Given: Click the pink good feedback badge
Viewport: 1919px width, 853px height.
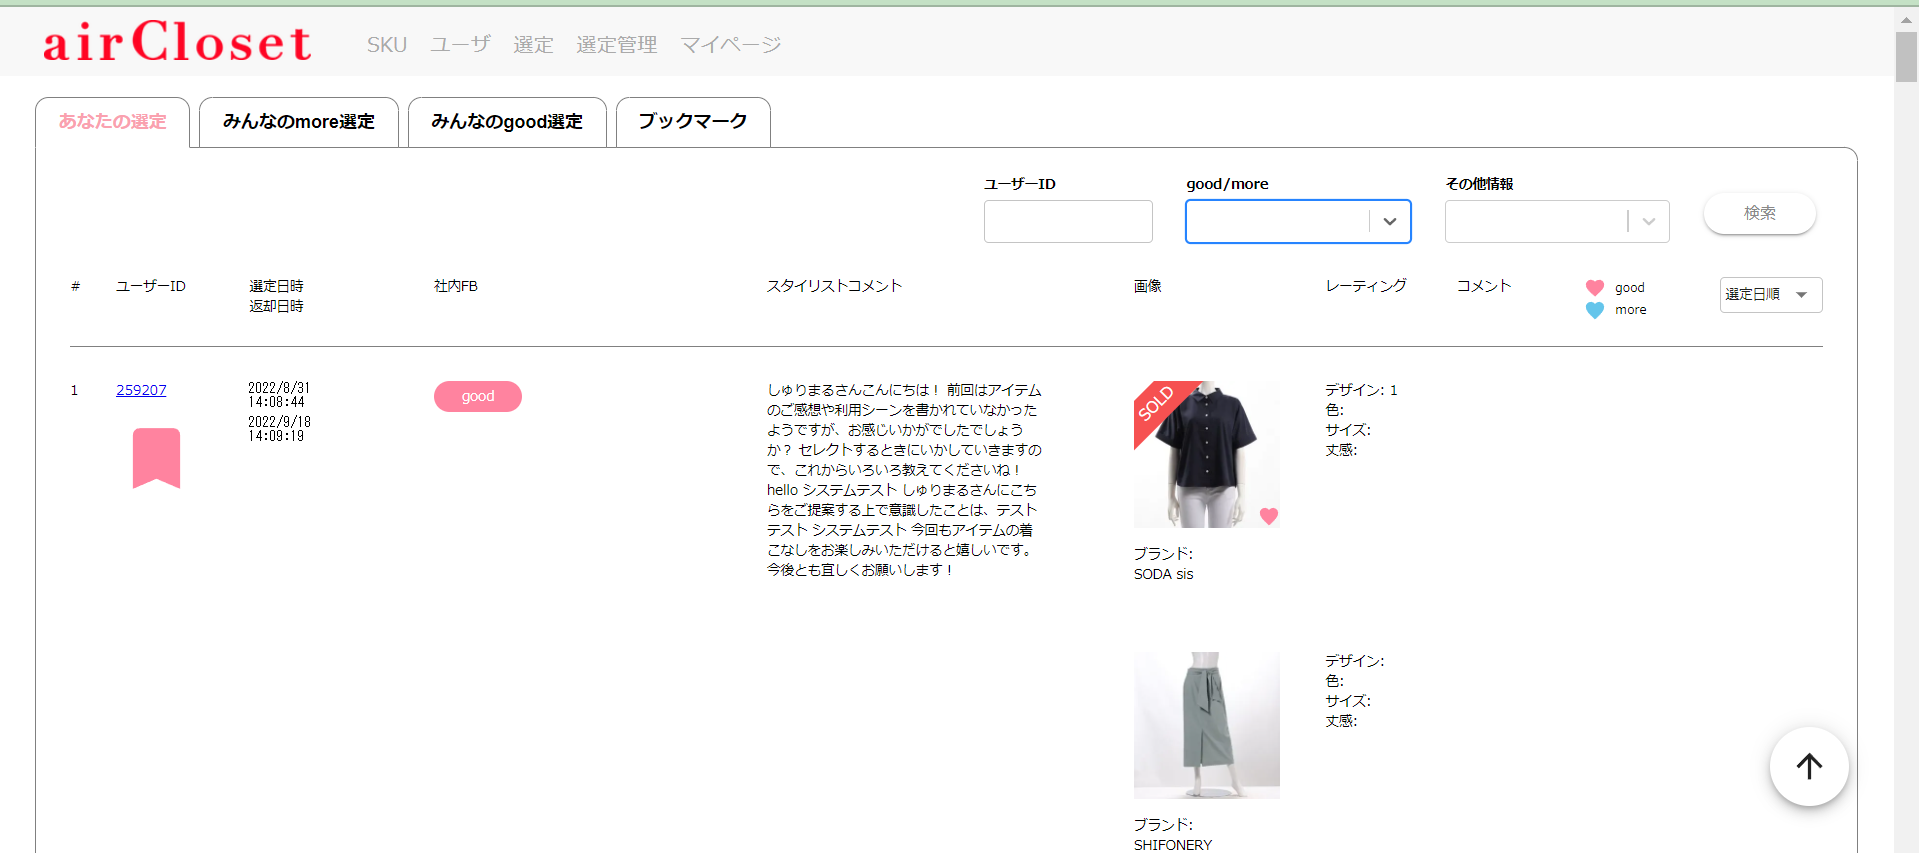Looking at the screenshot, I should pos(477,396).
